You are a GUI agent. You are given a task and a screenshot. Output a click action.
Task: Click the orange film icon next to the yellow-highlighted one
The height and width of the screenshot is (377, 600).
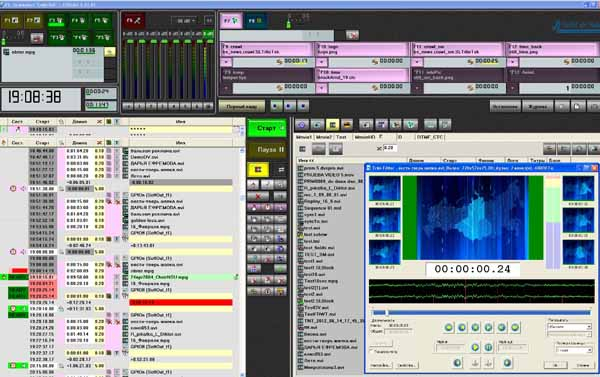pyautogui.click(x=347, y=124)
